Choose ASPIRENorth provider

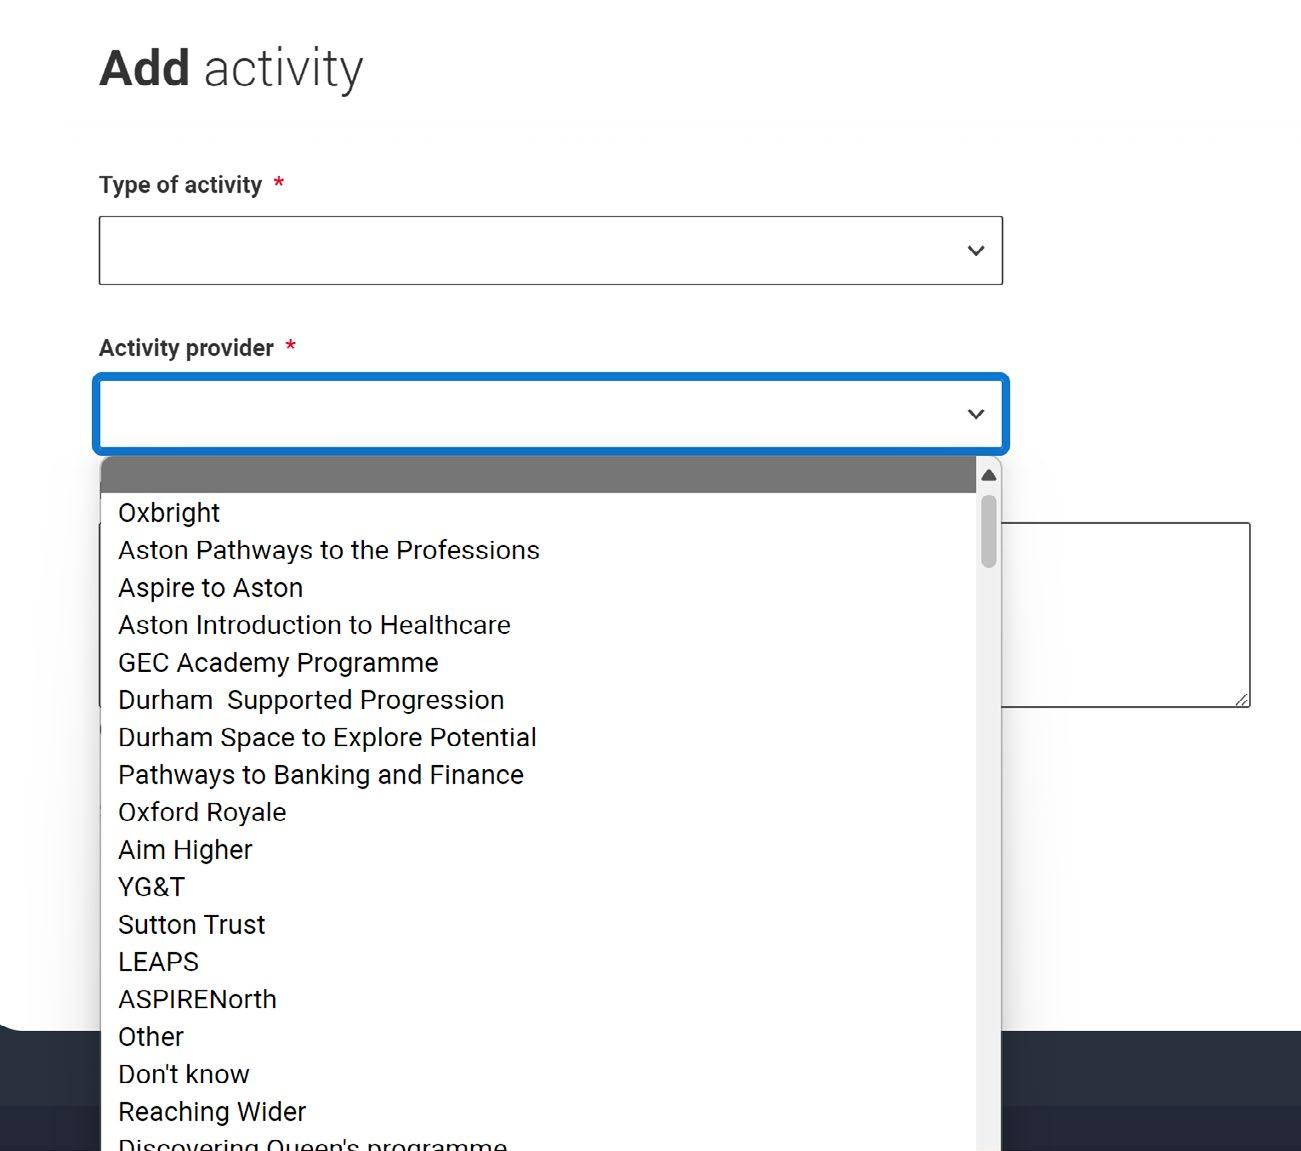[x=197, y=999]
